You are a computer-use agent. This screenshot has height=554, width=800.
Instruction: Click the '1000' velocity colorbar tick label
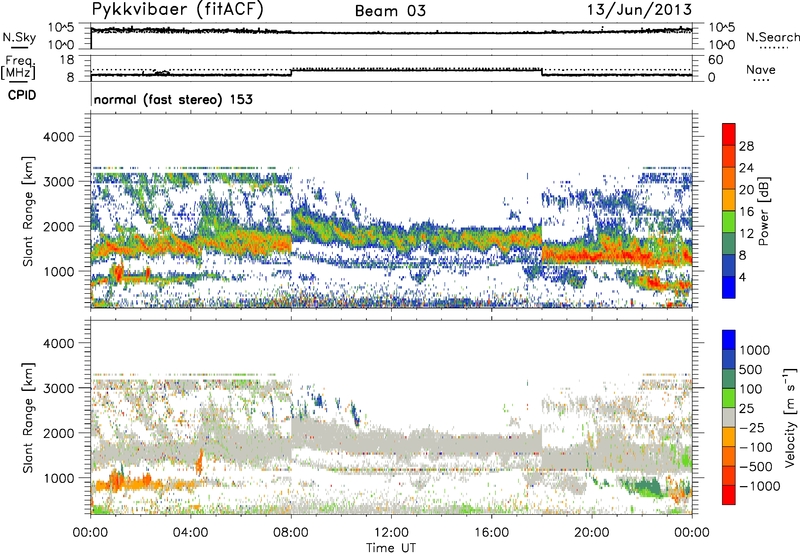755,350
